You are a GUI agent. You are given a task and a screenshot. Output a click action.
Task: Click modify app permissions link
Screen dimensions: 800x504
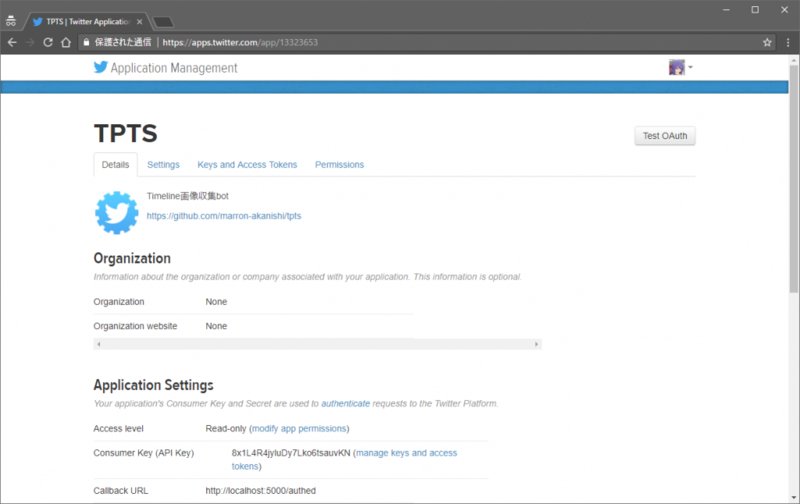(299, 429)
